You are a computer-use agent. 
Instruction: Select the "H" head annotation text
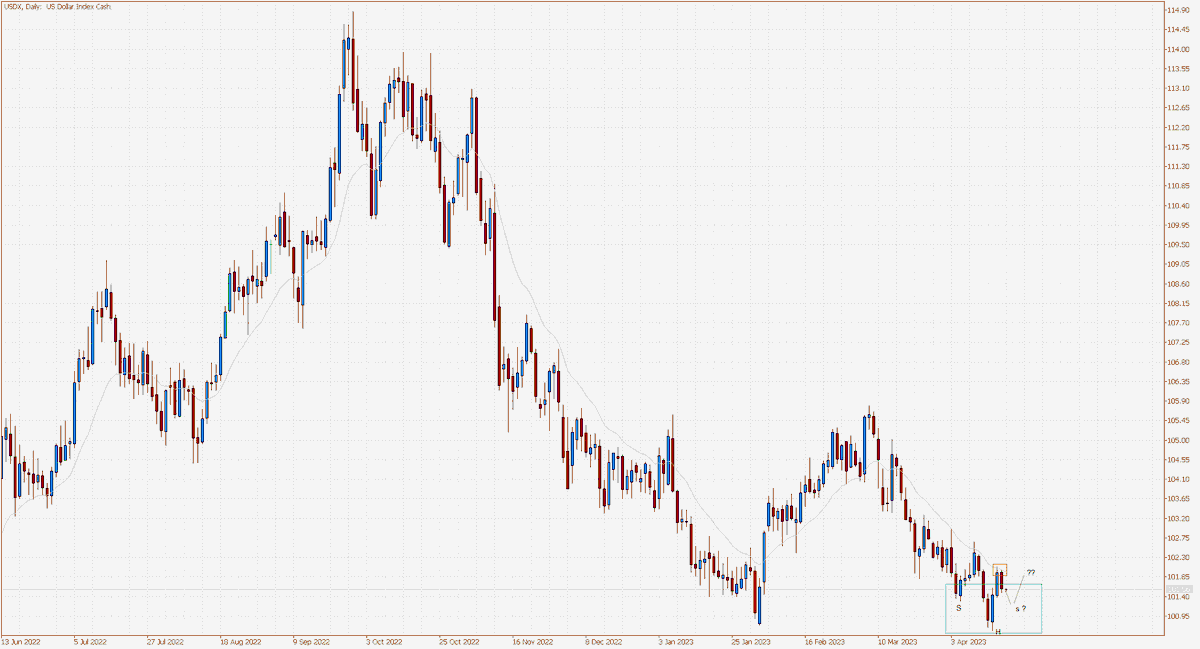pos(998,631)
